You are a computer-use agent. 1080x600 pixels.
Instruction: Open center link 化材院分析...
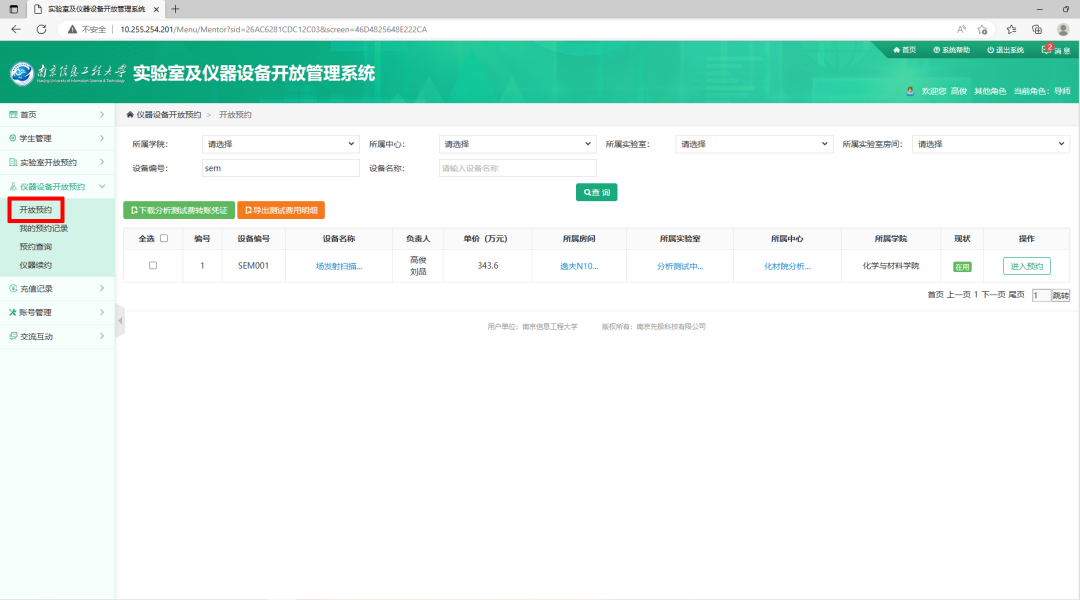click(x=787, y=266)
